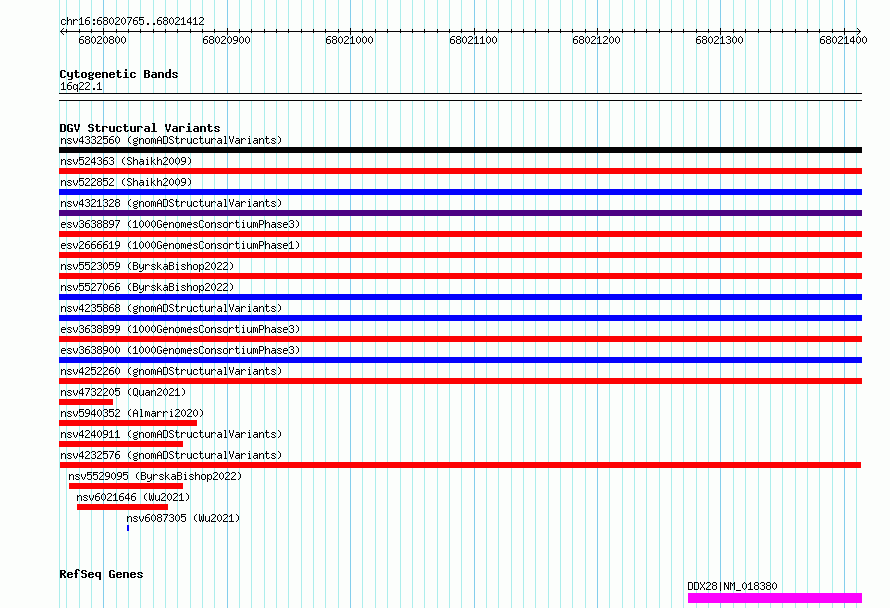Open nsv4235868 gnomADStructuralVariants label
The image size is (890, 608).
click(171, 308)
